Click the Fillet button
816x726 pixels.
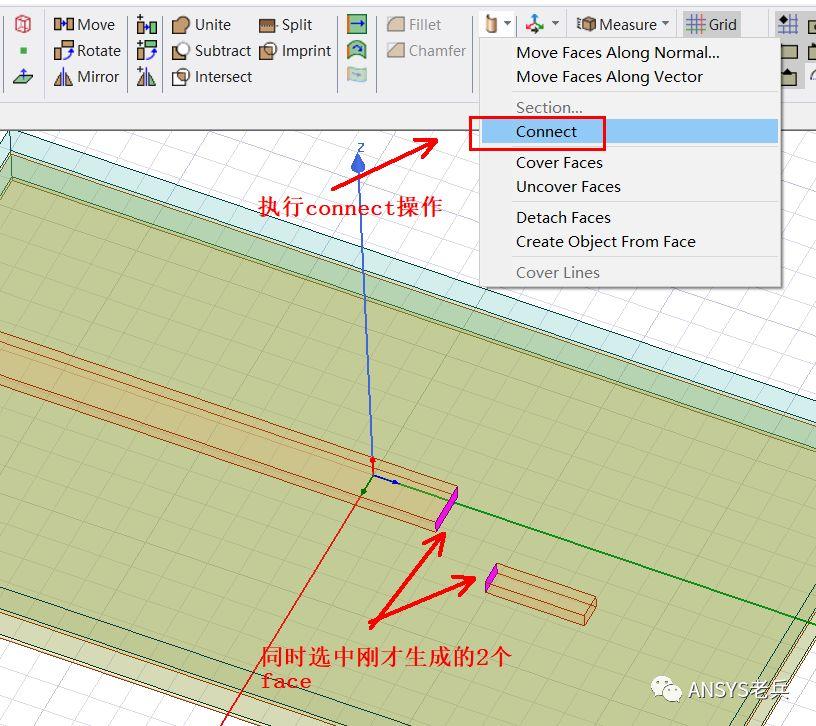[414, 24]
